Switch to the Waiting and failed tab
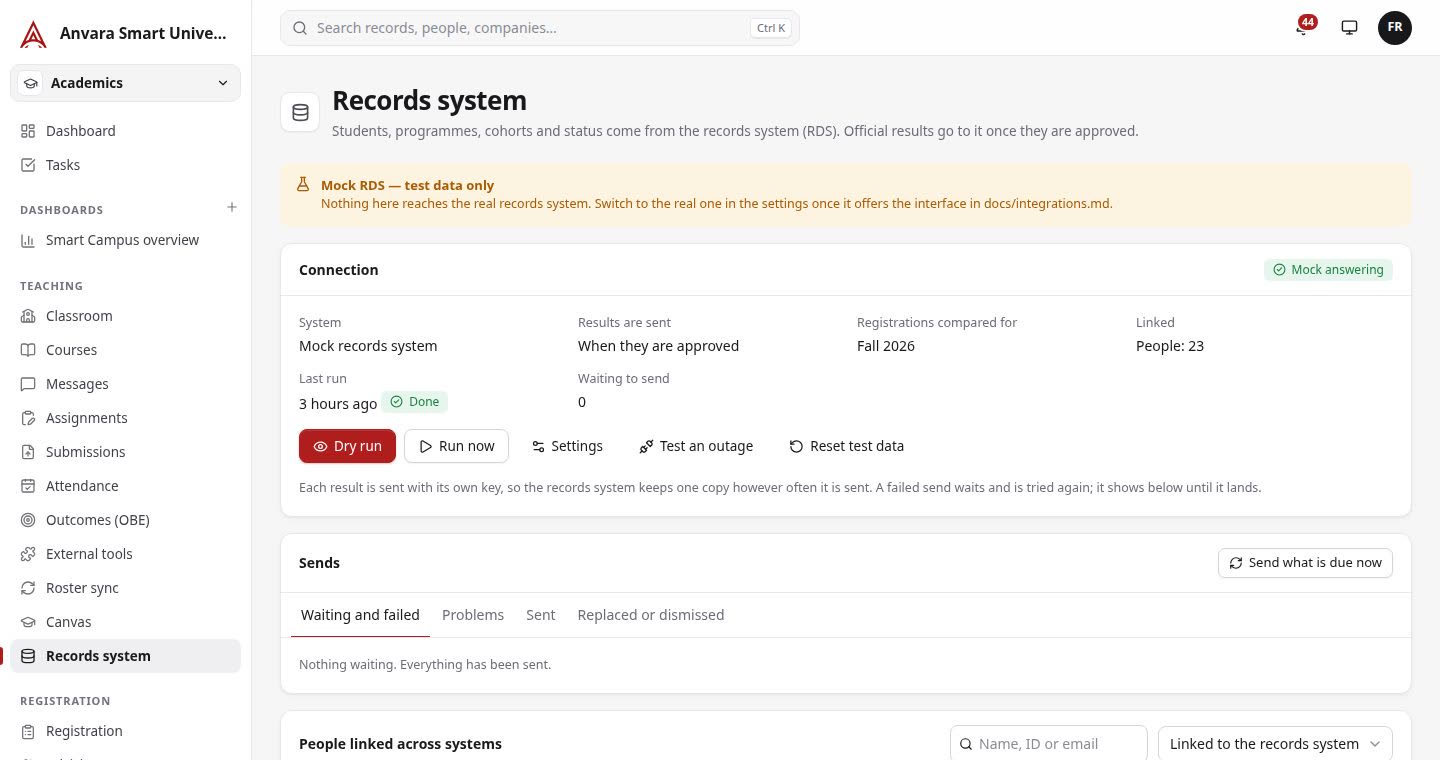 pyautogui.click(x=360, y=615)
